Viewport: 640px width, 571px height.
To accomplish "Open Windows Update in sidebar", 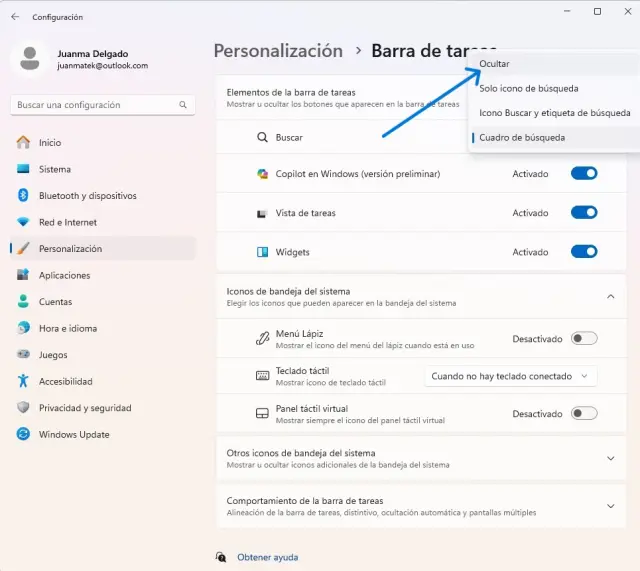I will tap(73, 435).
